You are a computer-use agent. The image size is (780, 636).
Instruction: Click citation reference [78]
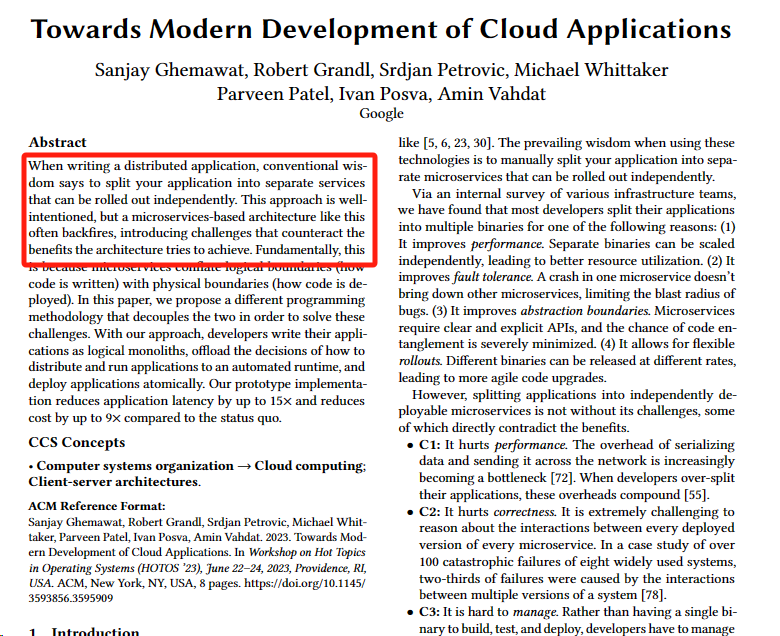coord(653,595)
